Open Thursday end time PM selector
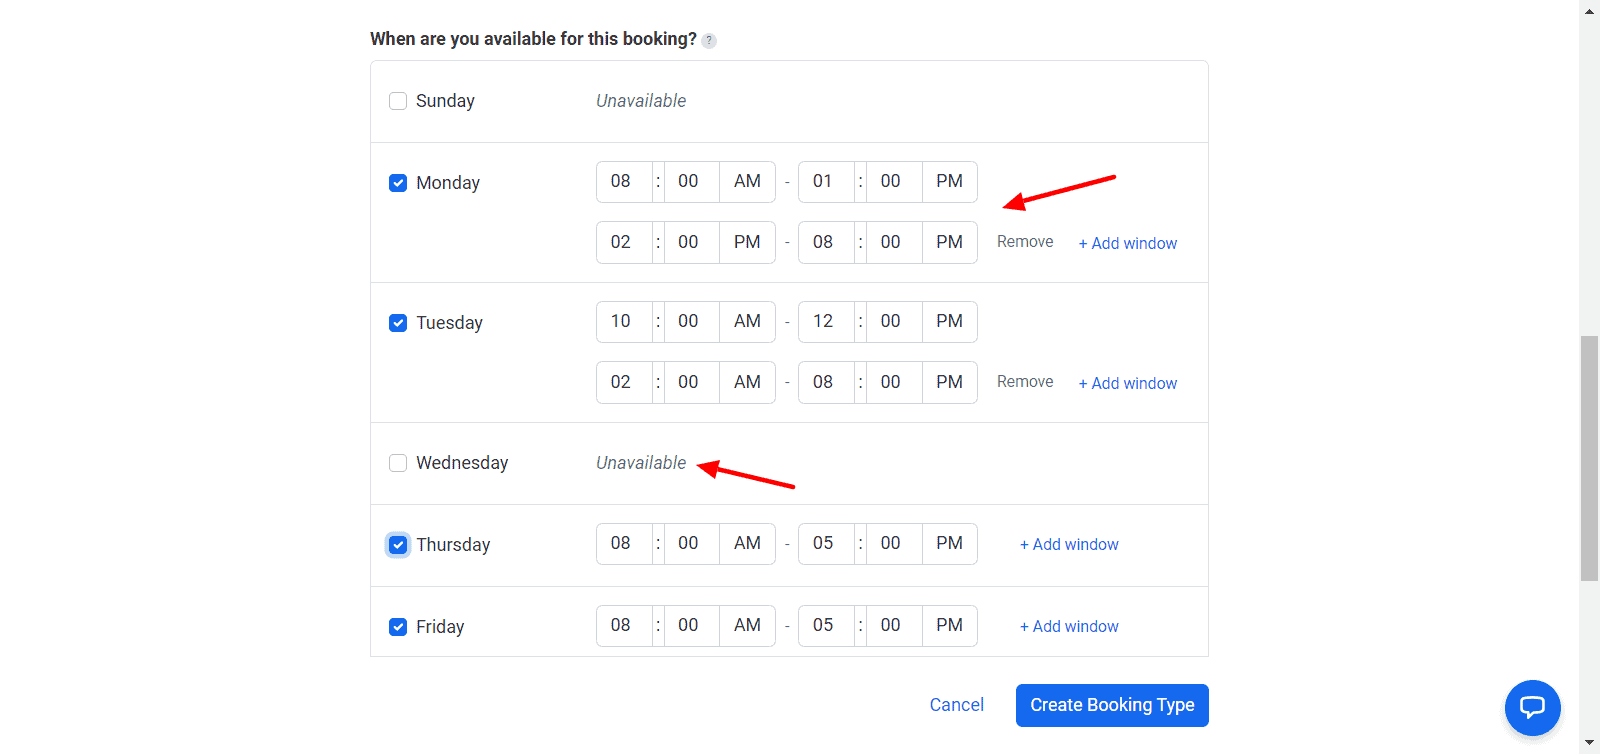The height and width of the screenshot is (754, 1600). 949,544
